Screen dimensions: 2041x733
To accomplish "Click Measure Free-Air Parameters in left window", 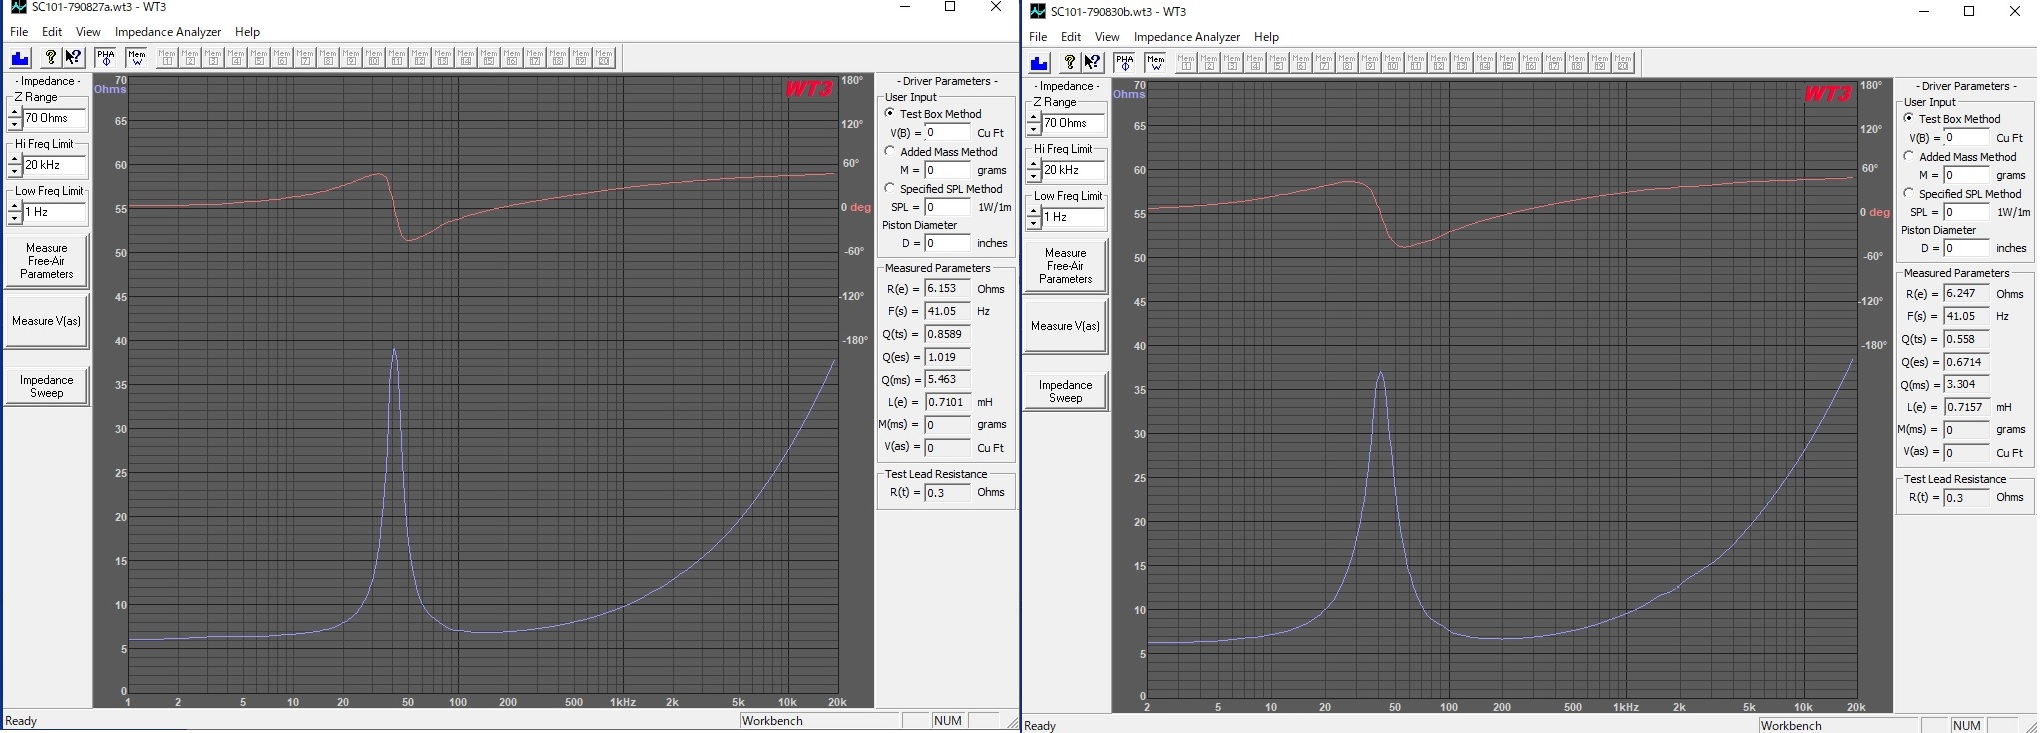I will point(46,261).
